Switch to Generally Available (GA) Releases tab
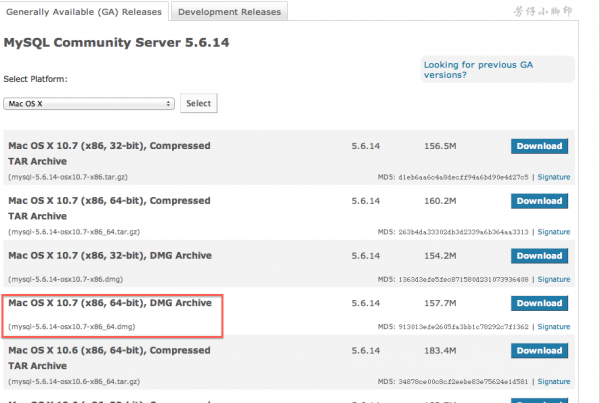 coord(84,11)
